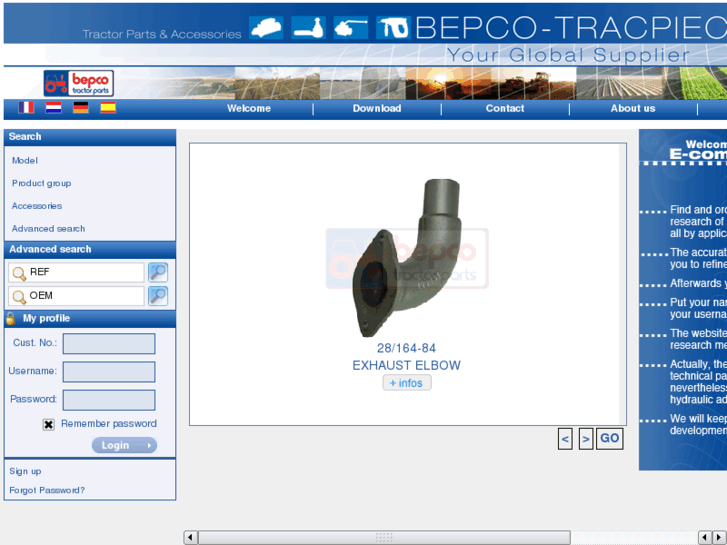Focus the Cust. No. input field
Viewport: 727px width, 545px height.
pyautogui.click(x=109, y=344)
